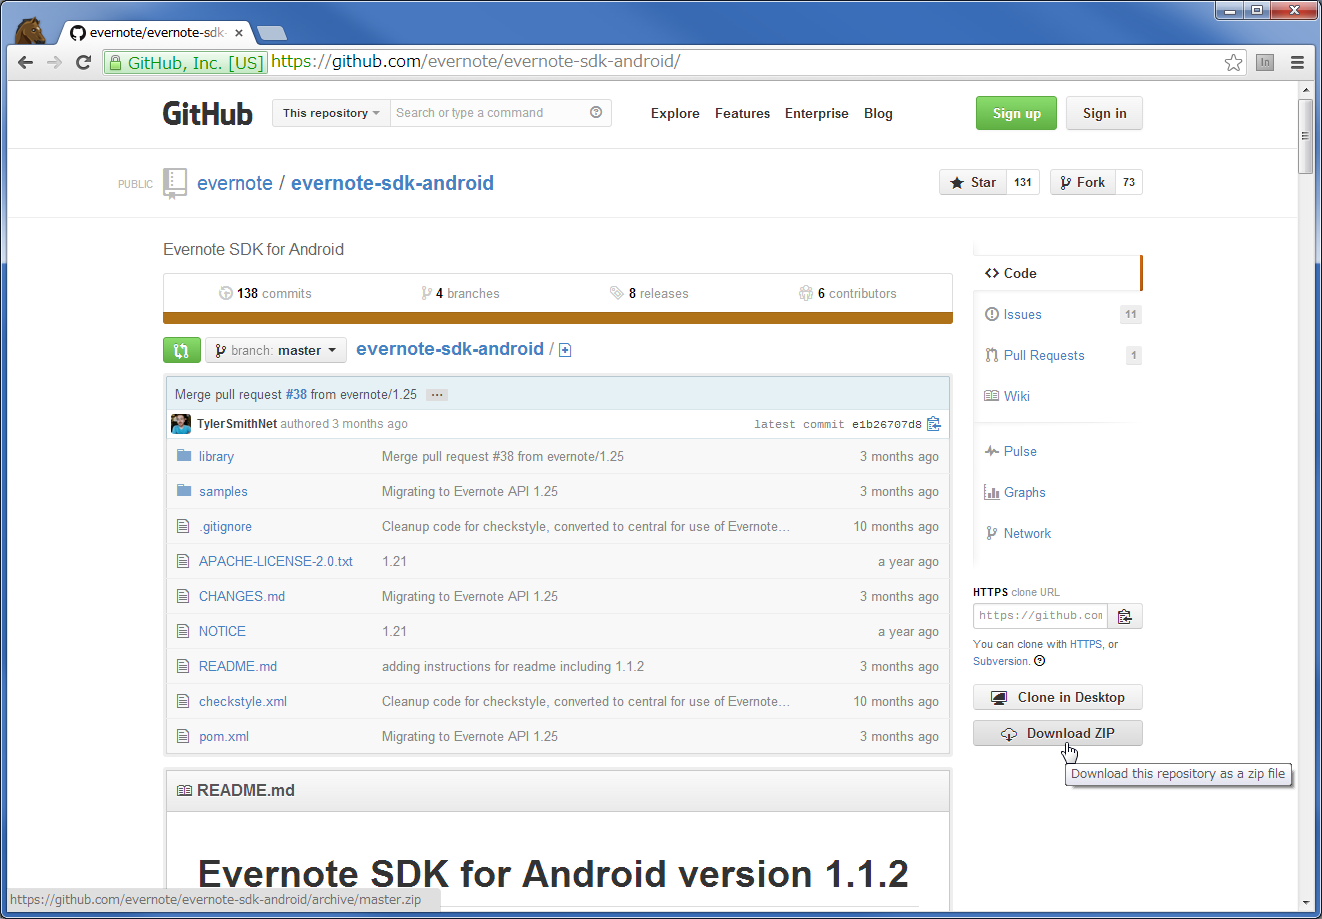Open APACHE-LICENSE-2.0.txt file
The width and height of the screenshot is (1322, 919).
tap(276, 561)
